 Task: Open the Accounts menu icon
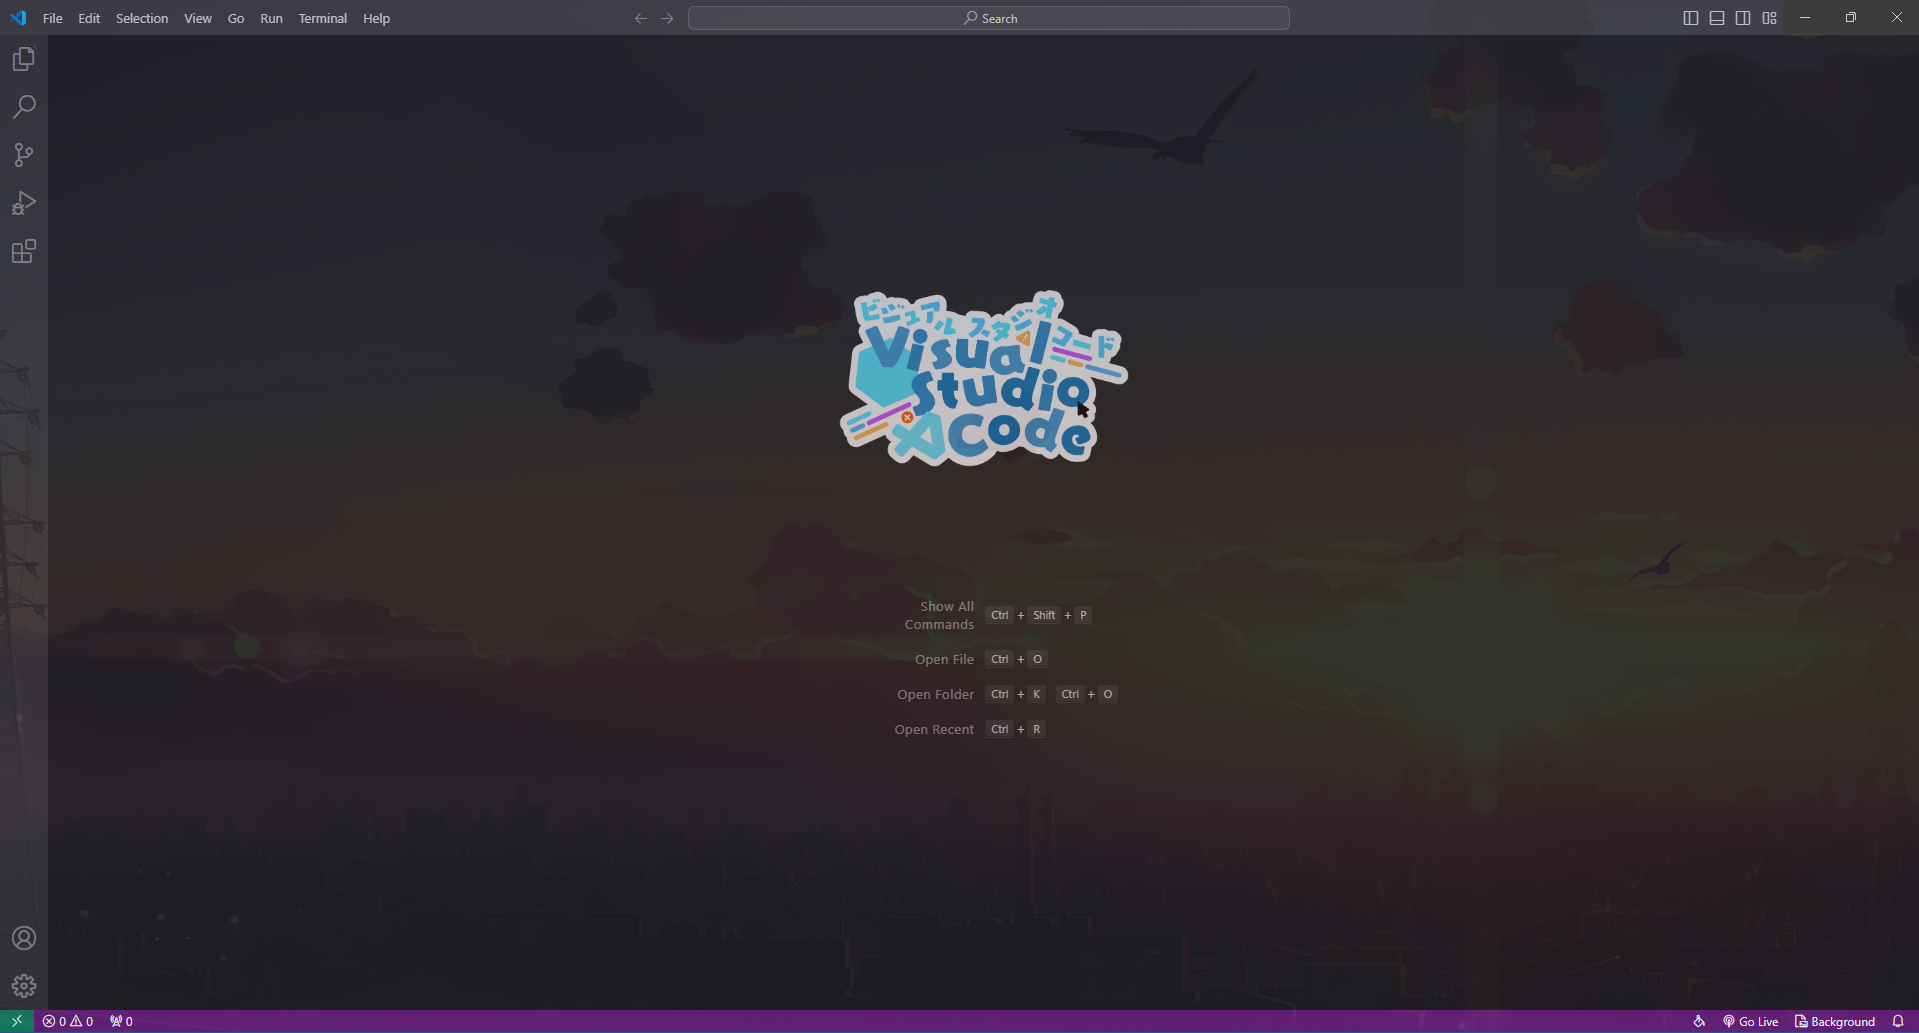pos(24,938)
